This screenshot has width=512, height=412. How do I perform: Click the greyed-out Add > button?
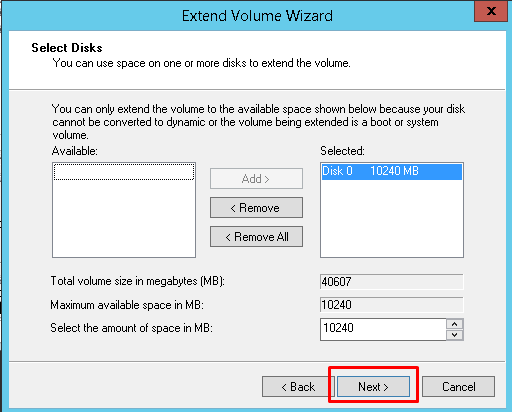[256, 179]
